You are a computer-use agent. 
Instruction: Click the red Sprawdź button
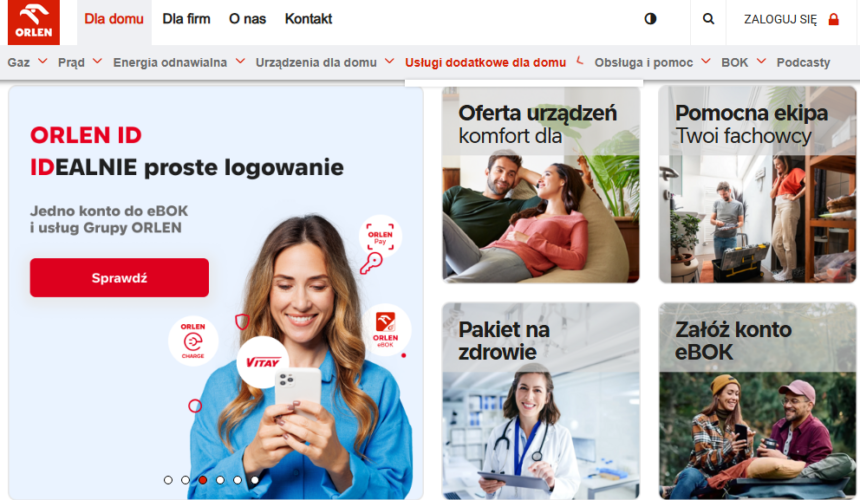click(120, 278)
